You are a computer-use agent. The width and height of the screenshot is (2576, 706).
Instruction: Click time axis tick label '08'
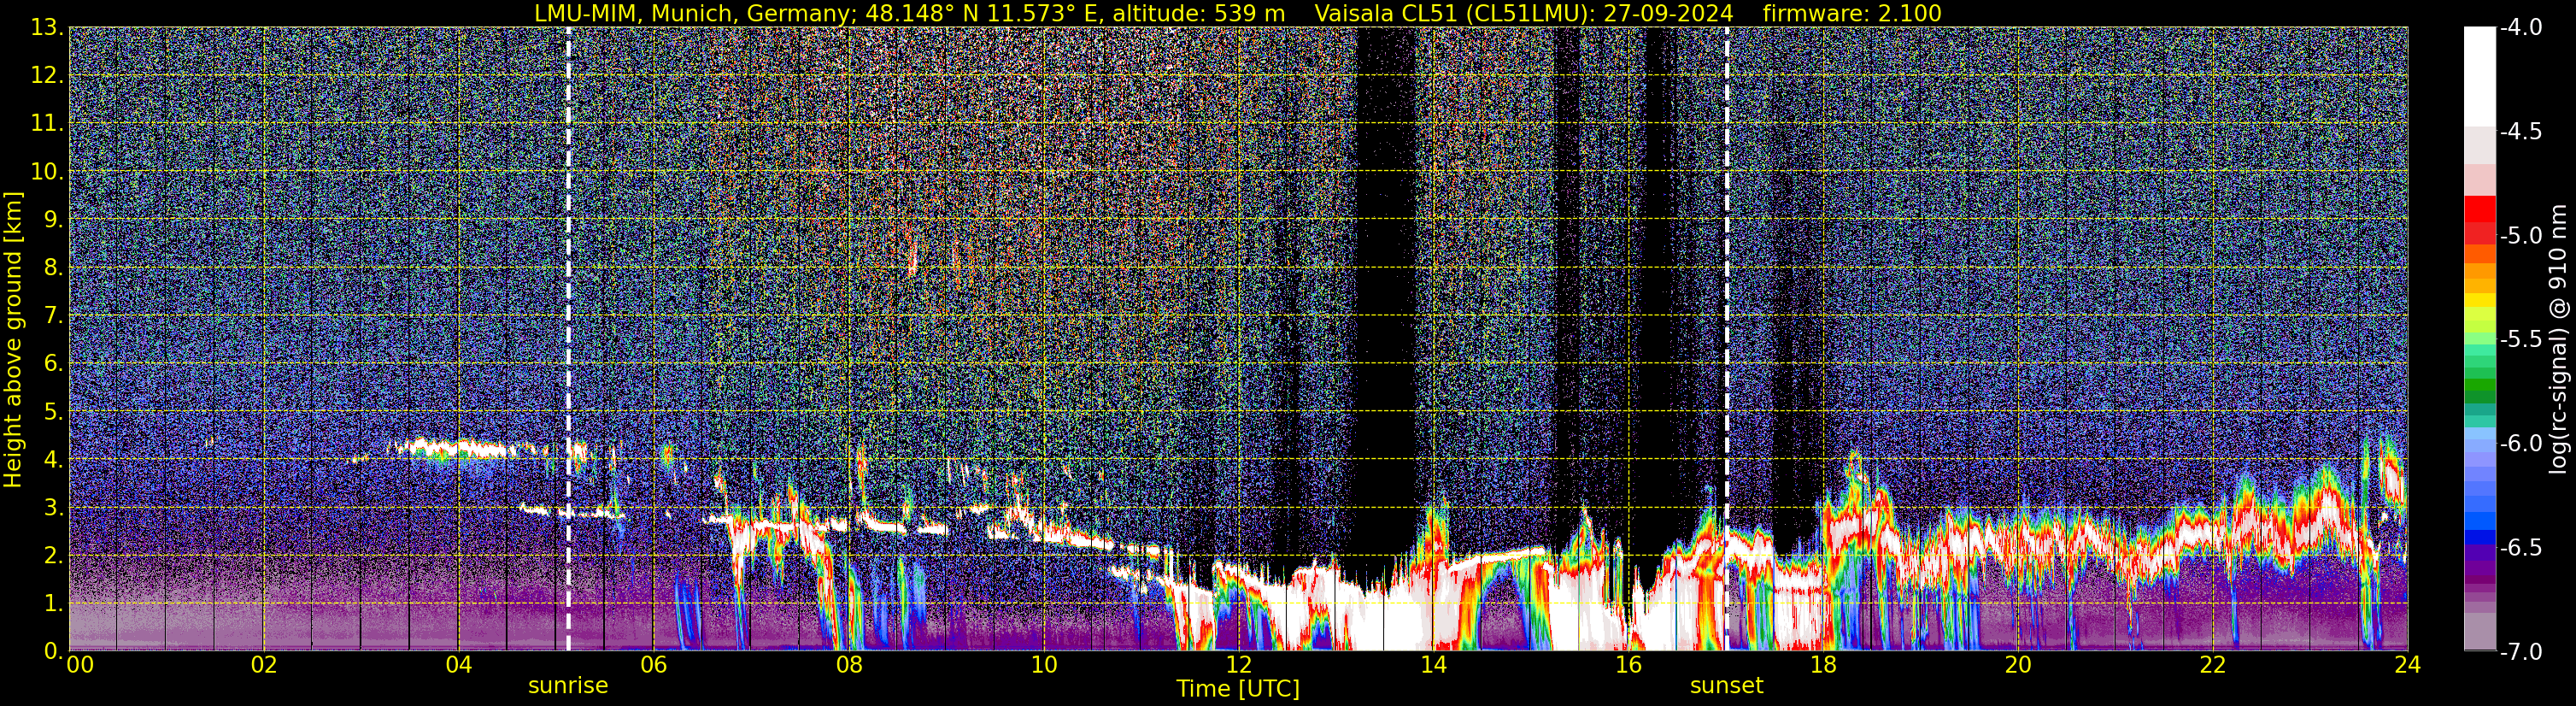(848, 666)
